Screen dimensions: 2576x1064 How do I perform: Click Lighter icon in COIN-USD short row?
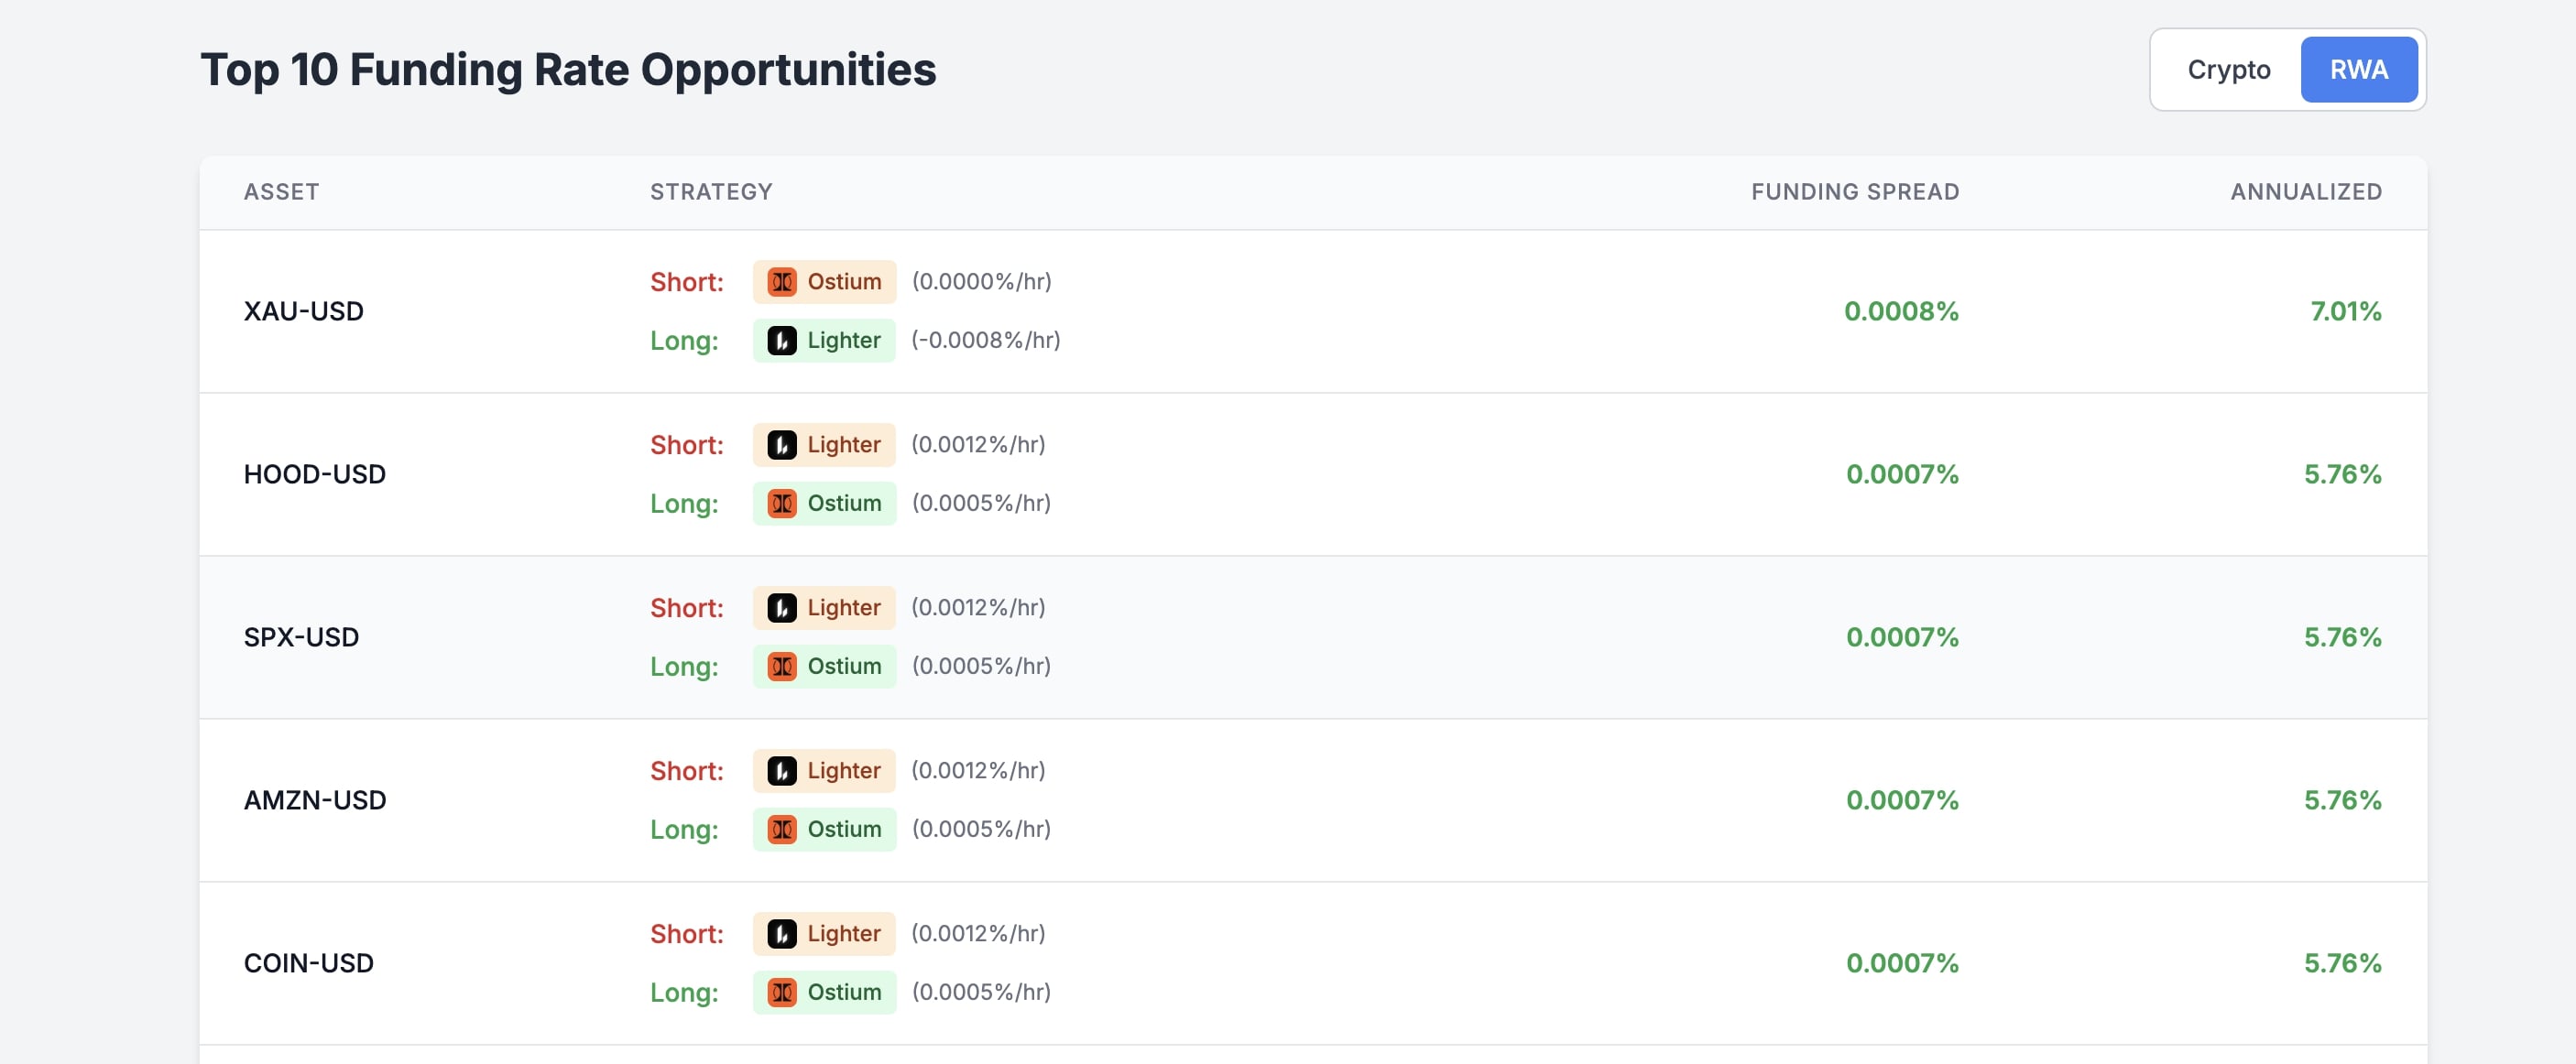[782, 934]
